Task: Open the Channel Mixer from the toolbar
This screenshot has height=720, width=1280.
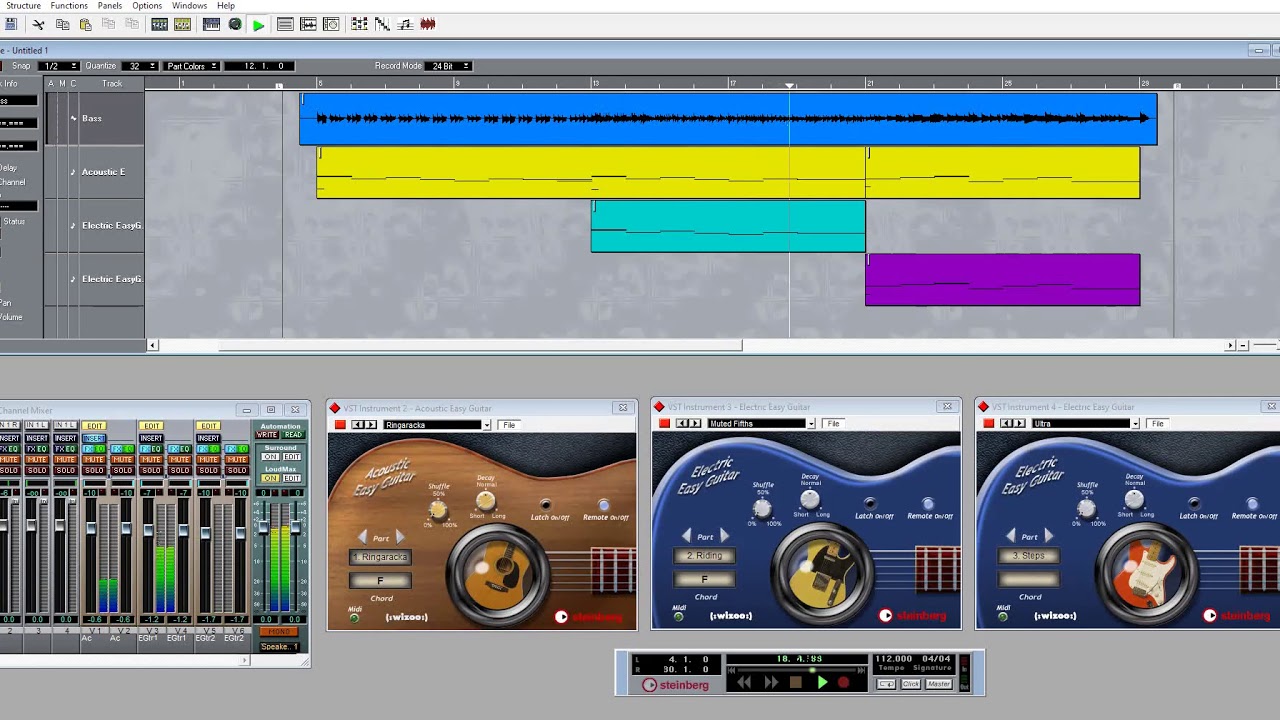Action: [158, 24]
